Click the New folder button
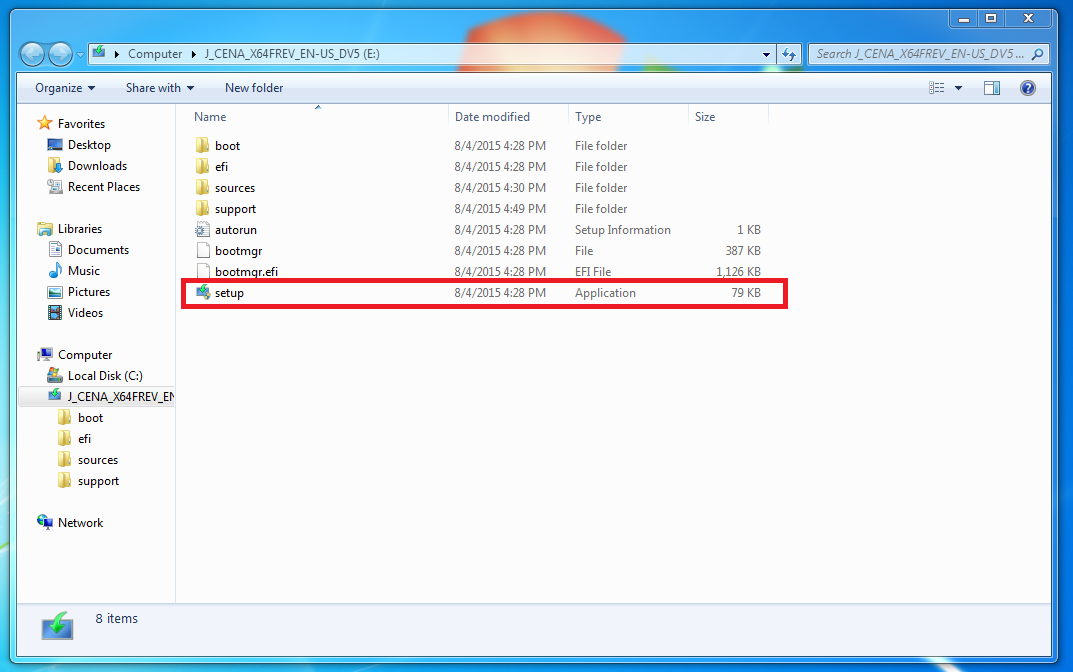1073x672 pixels. tap(254, 88)
